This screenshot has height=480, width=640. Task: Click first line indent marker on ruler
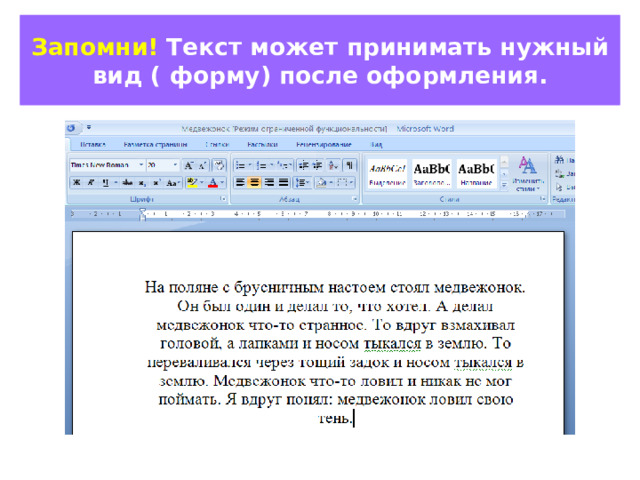click(x=142, y=211)
